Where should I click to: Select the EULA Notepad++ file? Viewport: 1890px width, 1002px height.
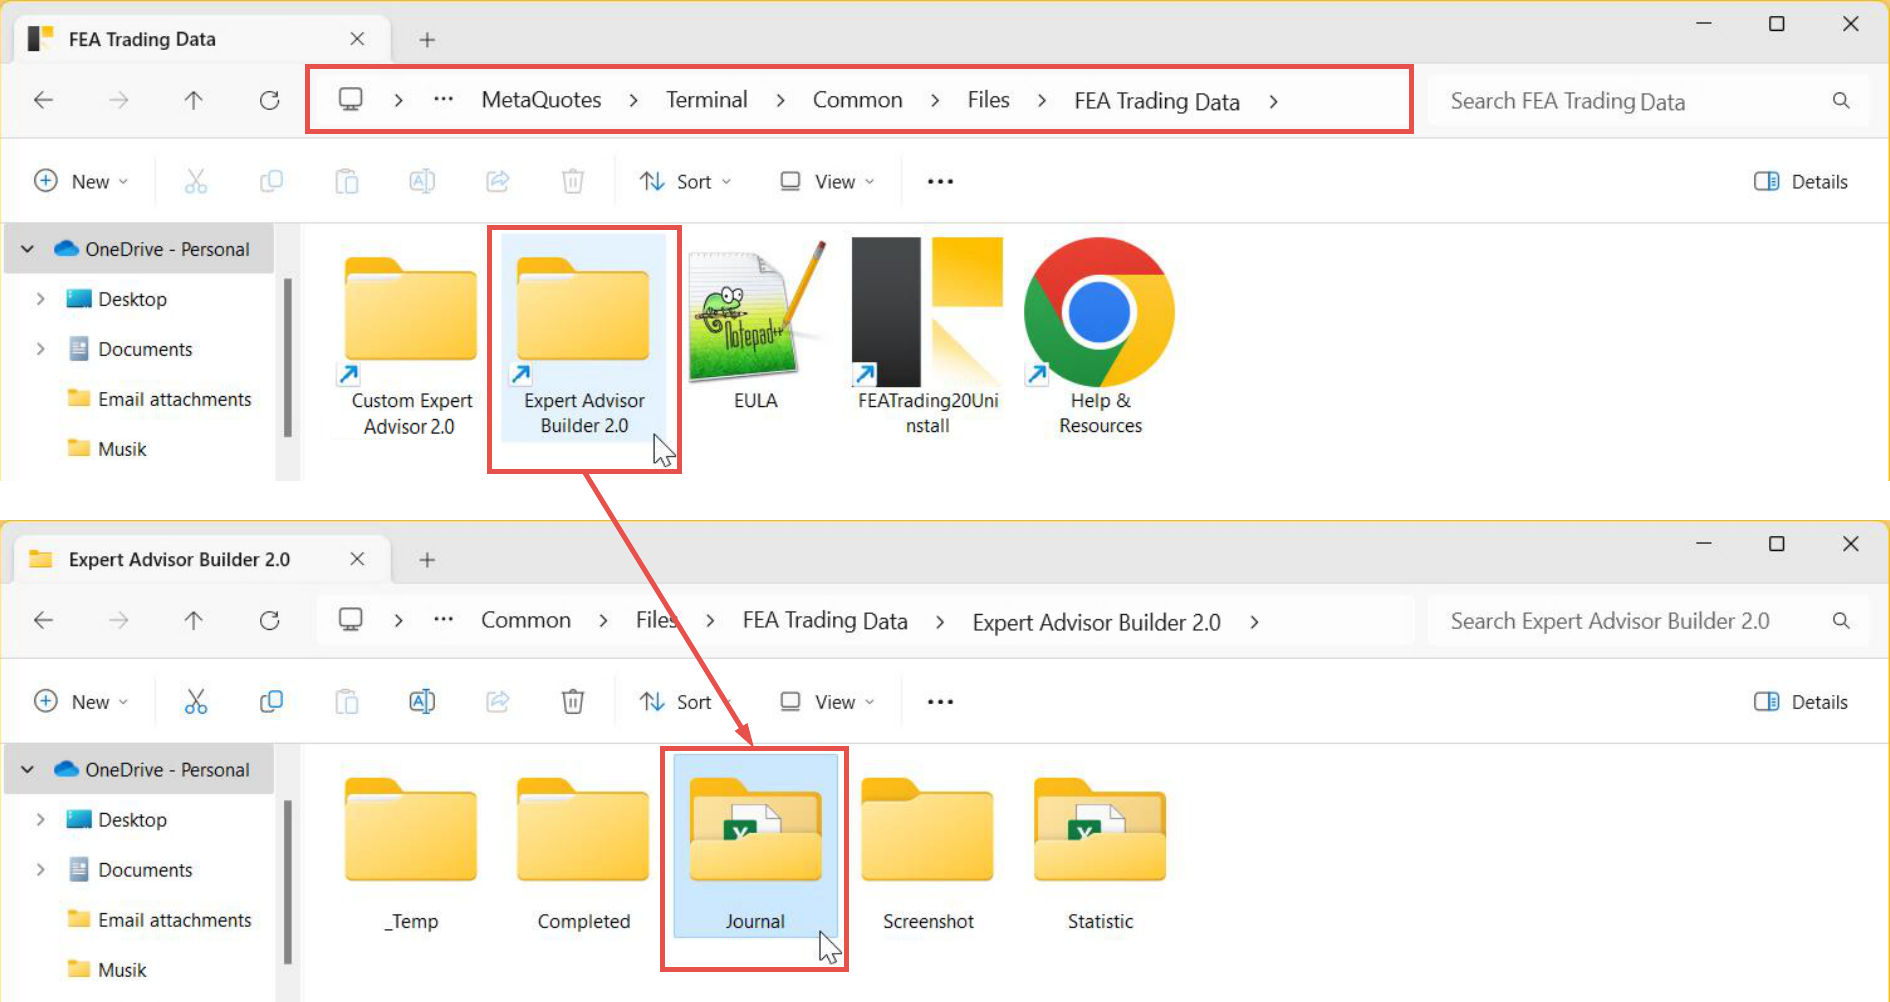pos(756,326)
